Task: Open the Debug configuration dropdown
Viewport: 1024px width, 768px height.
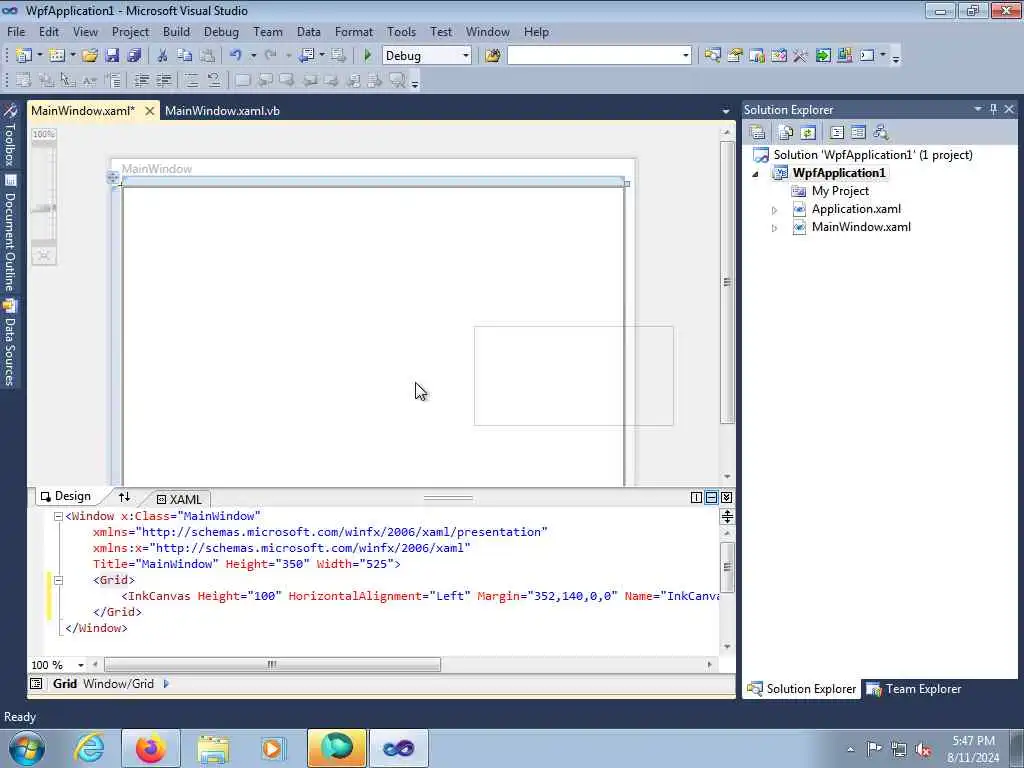Action: (466, 56)
